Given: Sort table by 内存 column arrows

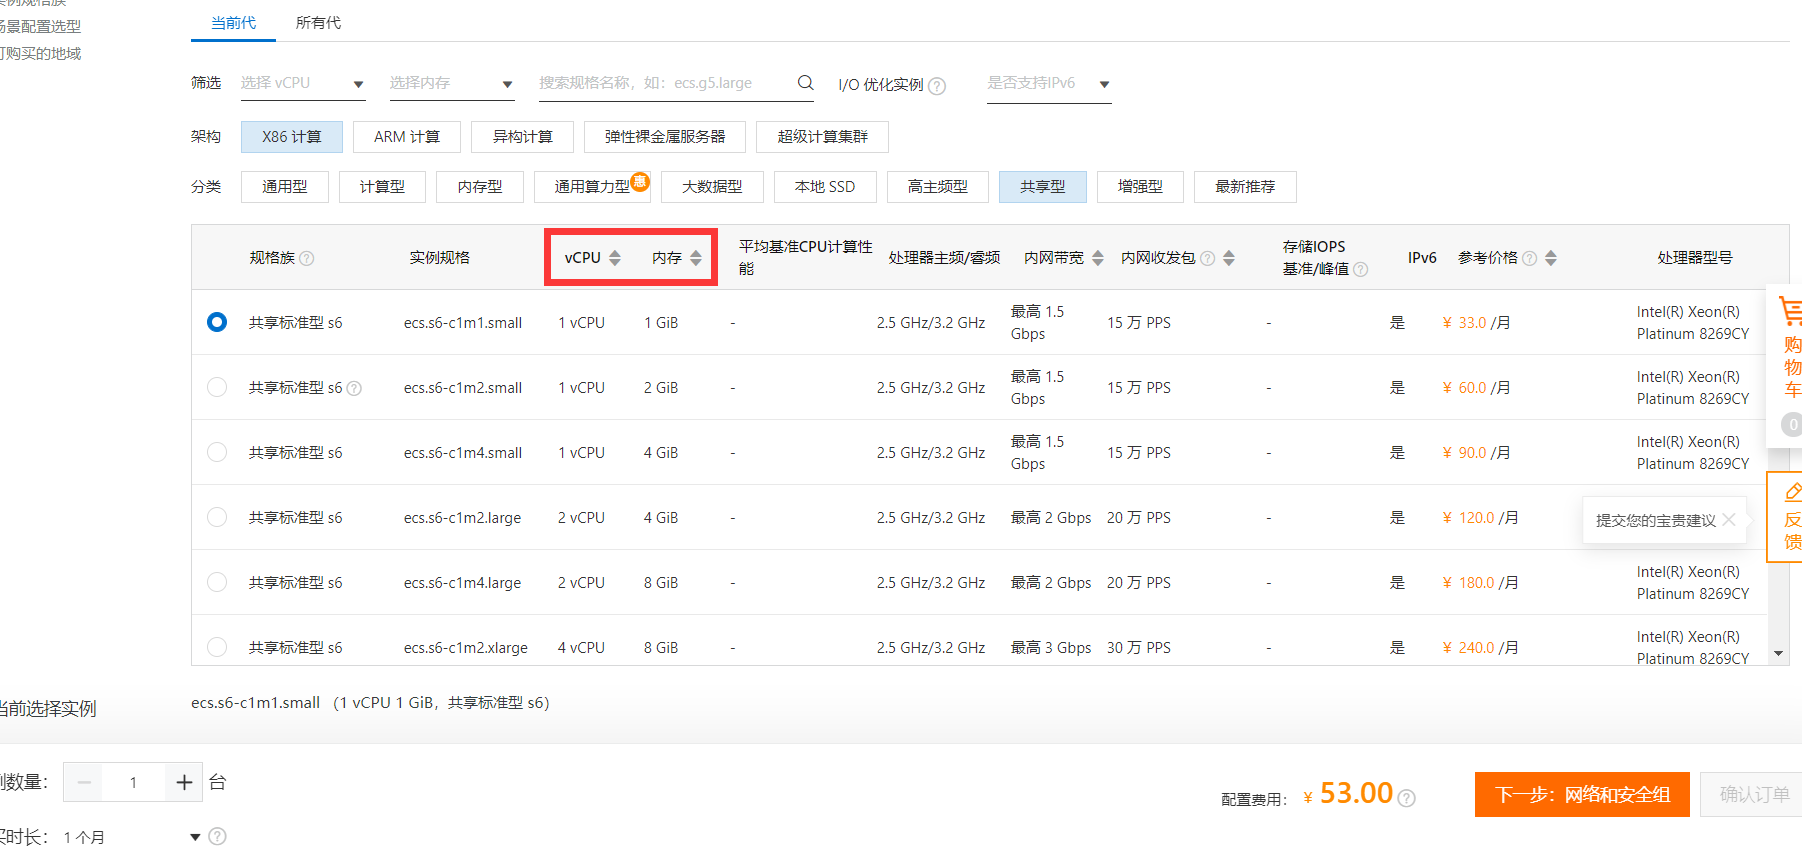Looking at the screenshot, I should 696,258.
